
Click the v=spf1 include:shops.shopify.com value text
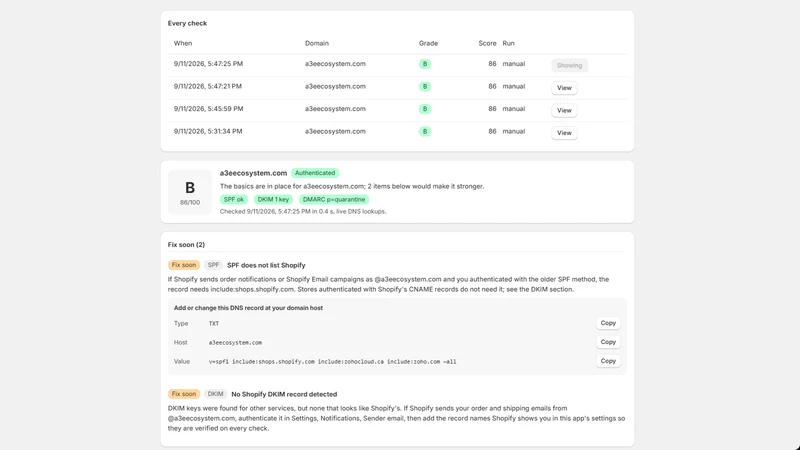click(x=332, y=362)
